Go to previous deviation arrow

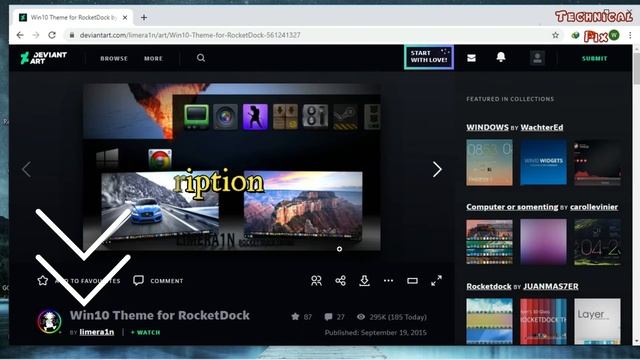point(27,169)
